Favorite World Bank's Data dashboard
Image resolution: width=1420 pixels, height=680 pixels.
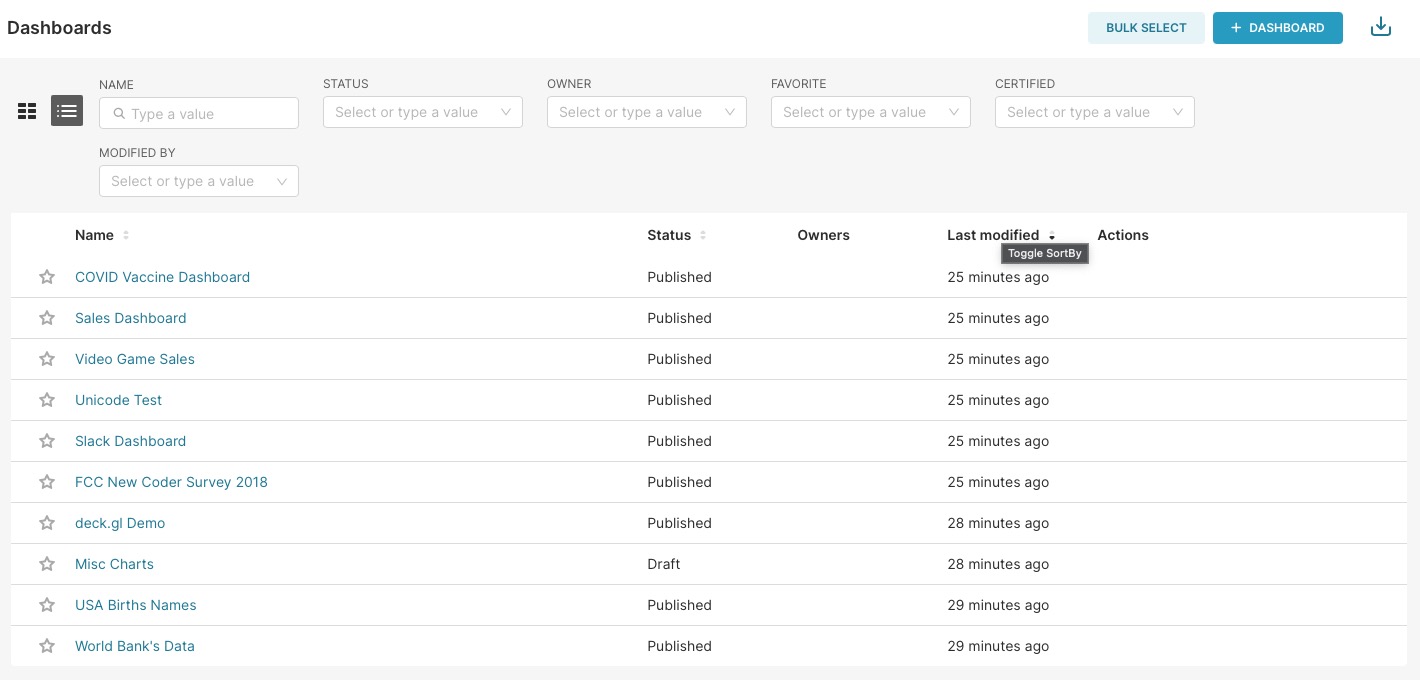click(x=46, y=646)
